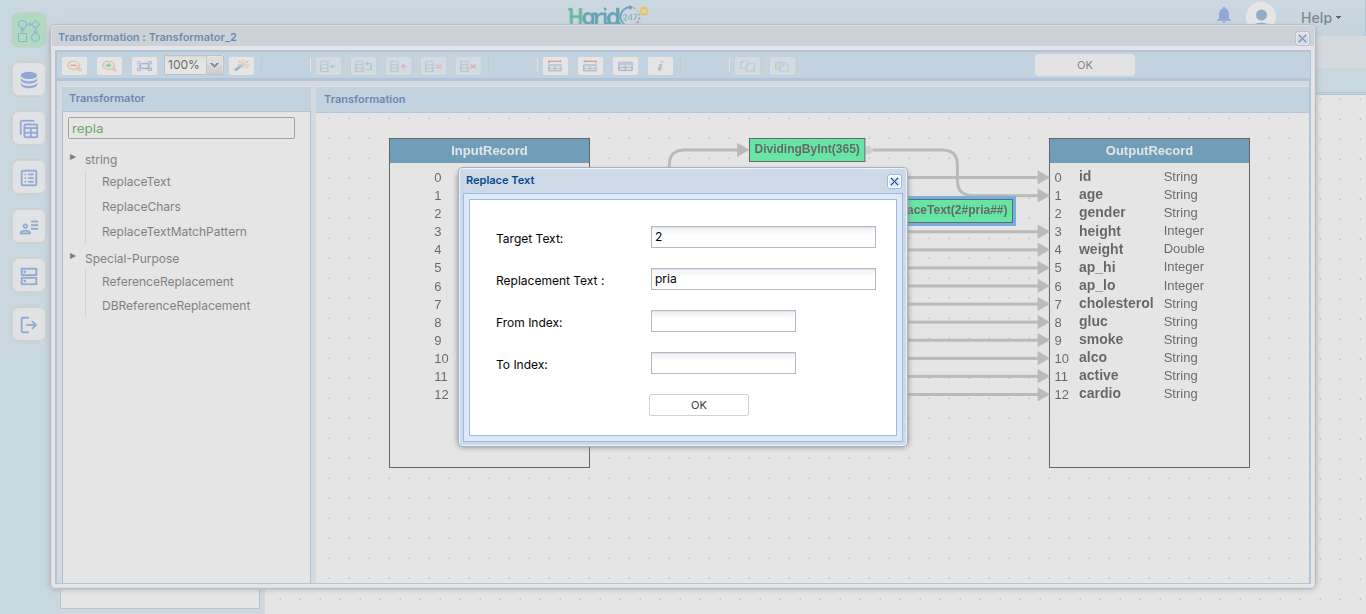Click the 'ap_hi' field in OutputRecord

coord(1097,267)
